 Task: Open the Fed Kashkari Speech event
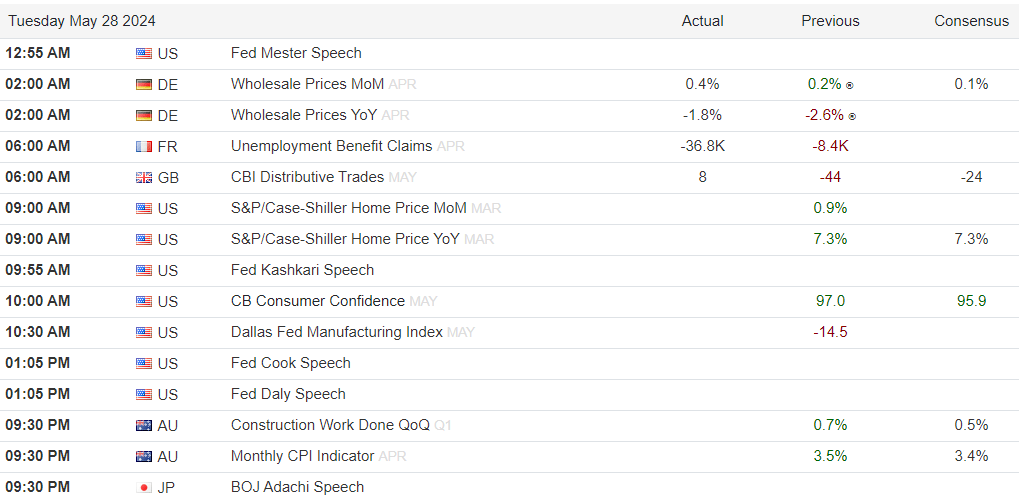coord(302,270)
